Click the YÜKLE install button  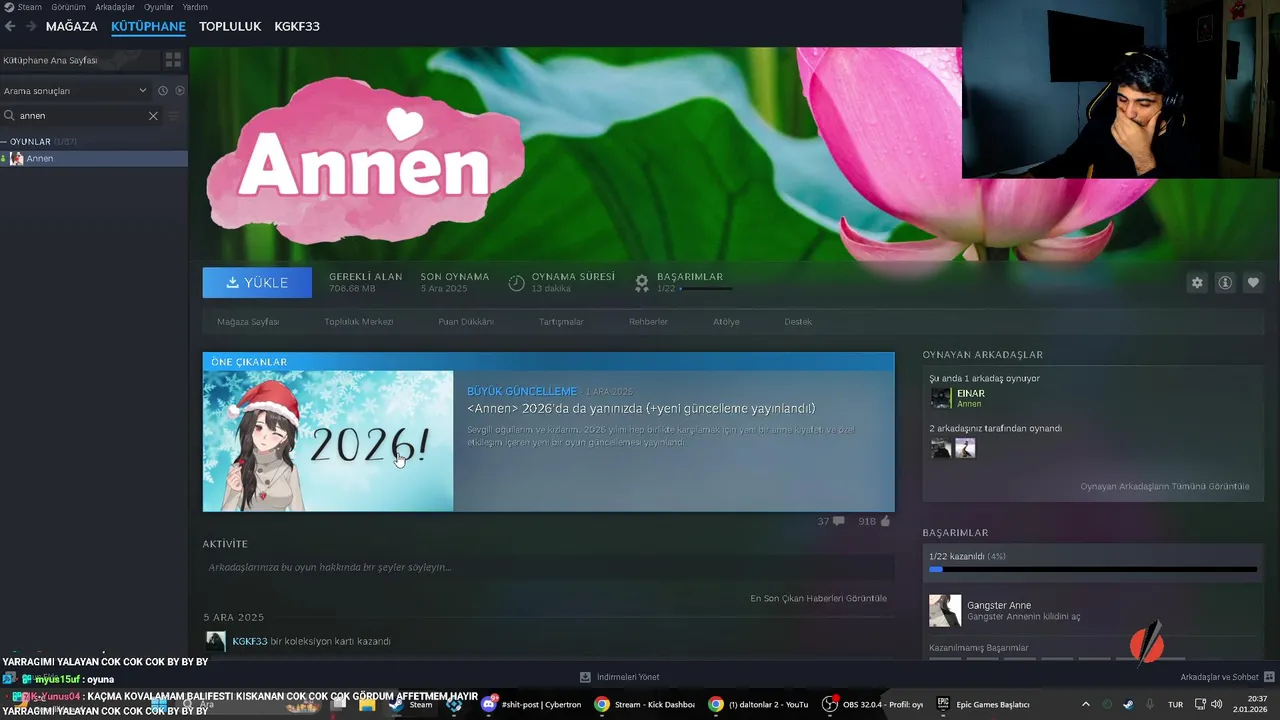257,283
